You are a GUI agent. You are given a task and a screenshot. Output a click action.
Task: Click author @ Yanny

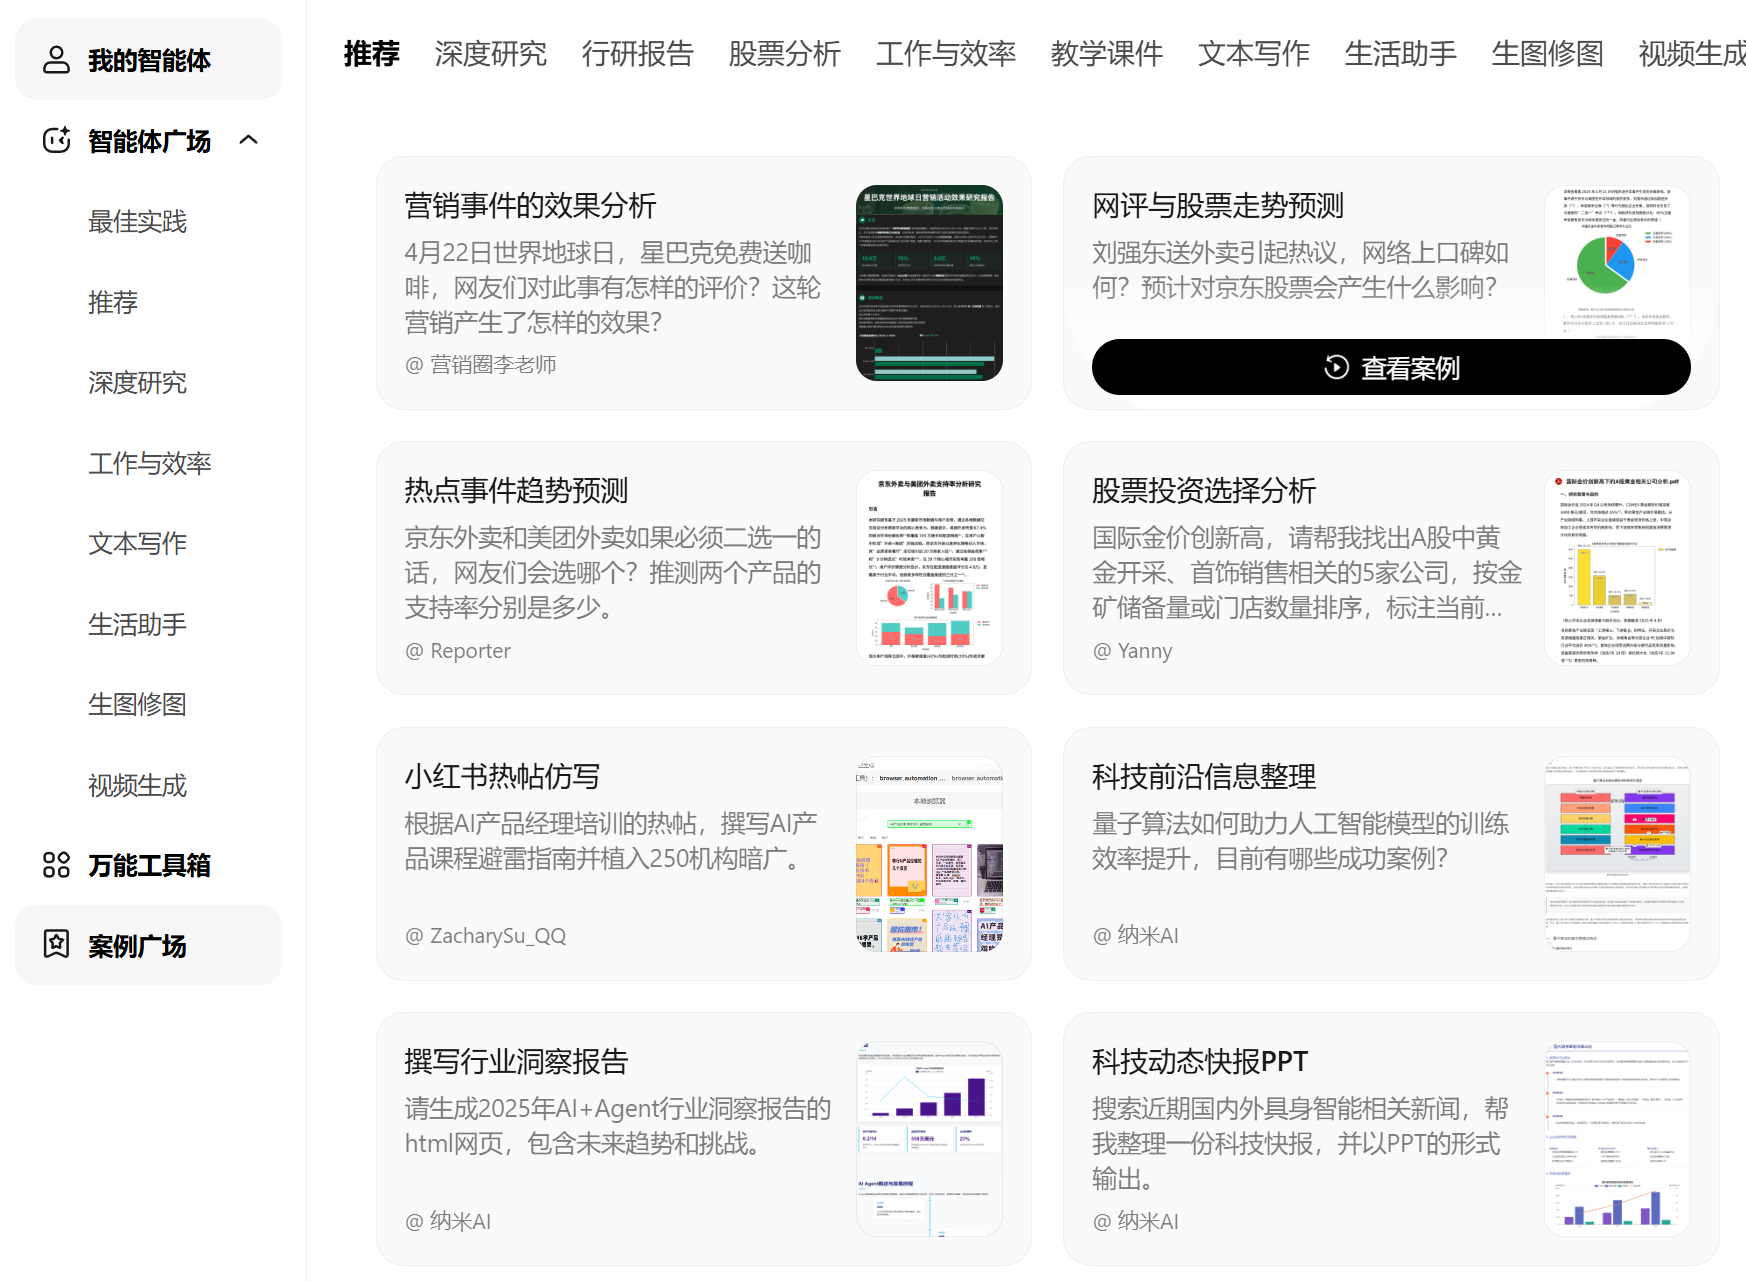(1132, 650)
